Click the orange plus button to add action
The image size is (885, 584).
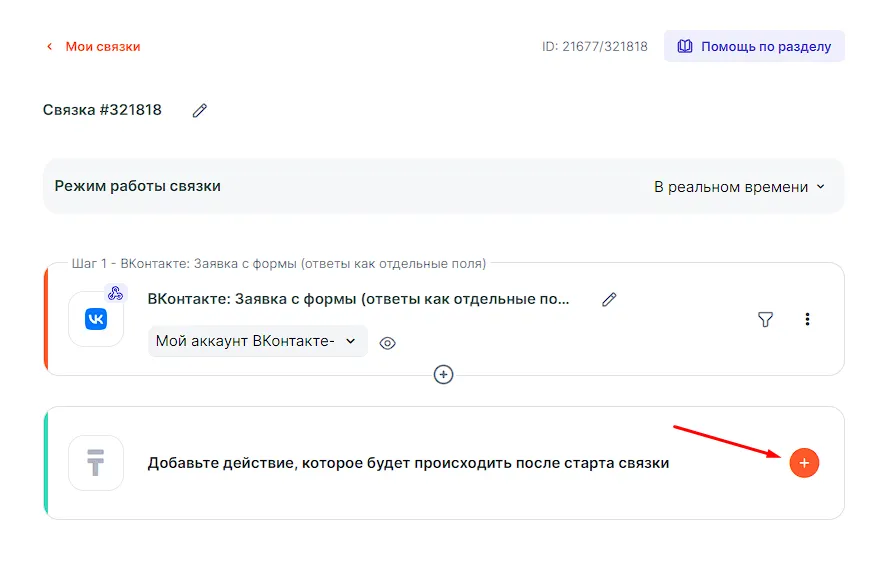tap(804, 463)
